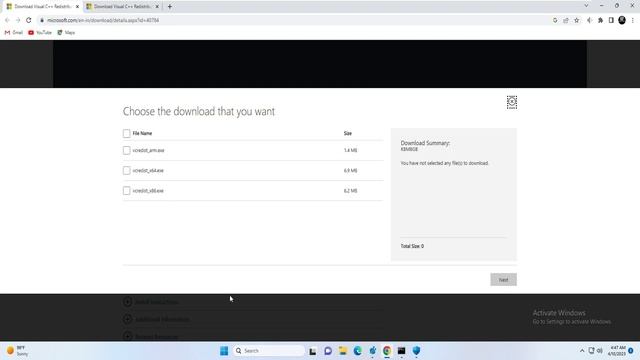
Task: Open the clock and date panel
Action: [617, 351]
